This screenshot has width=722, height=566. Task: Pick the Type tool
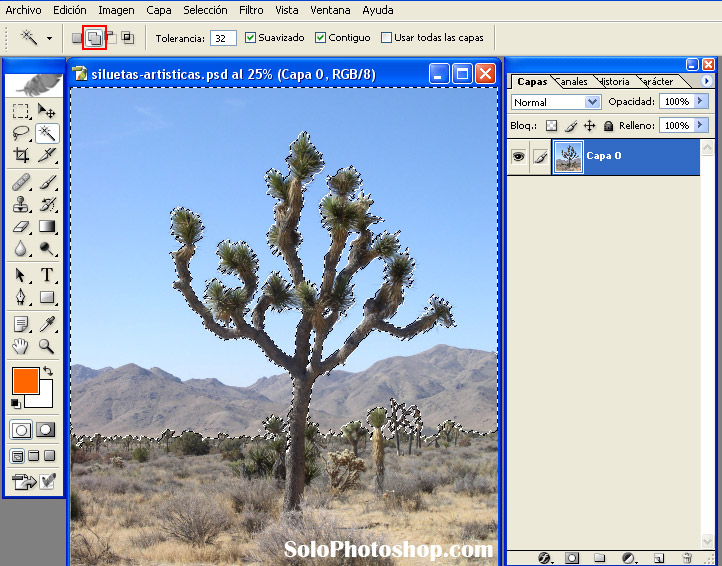click(46, 275)
